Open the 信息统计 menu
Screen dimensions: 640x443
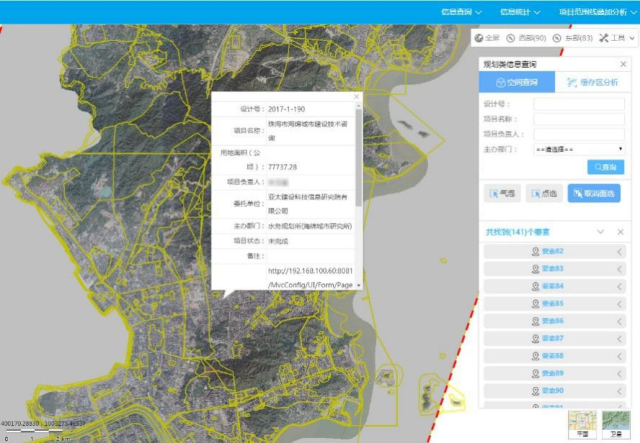pos(520,11)
